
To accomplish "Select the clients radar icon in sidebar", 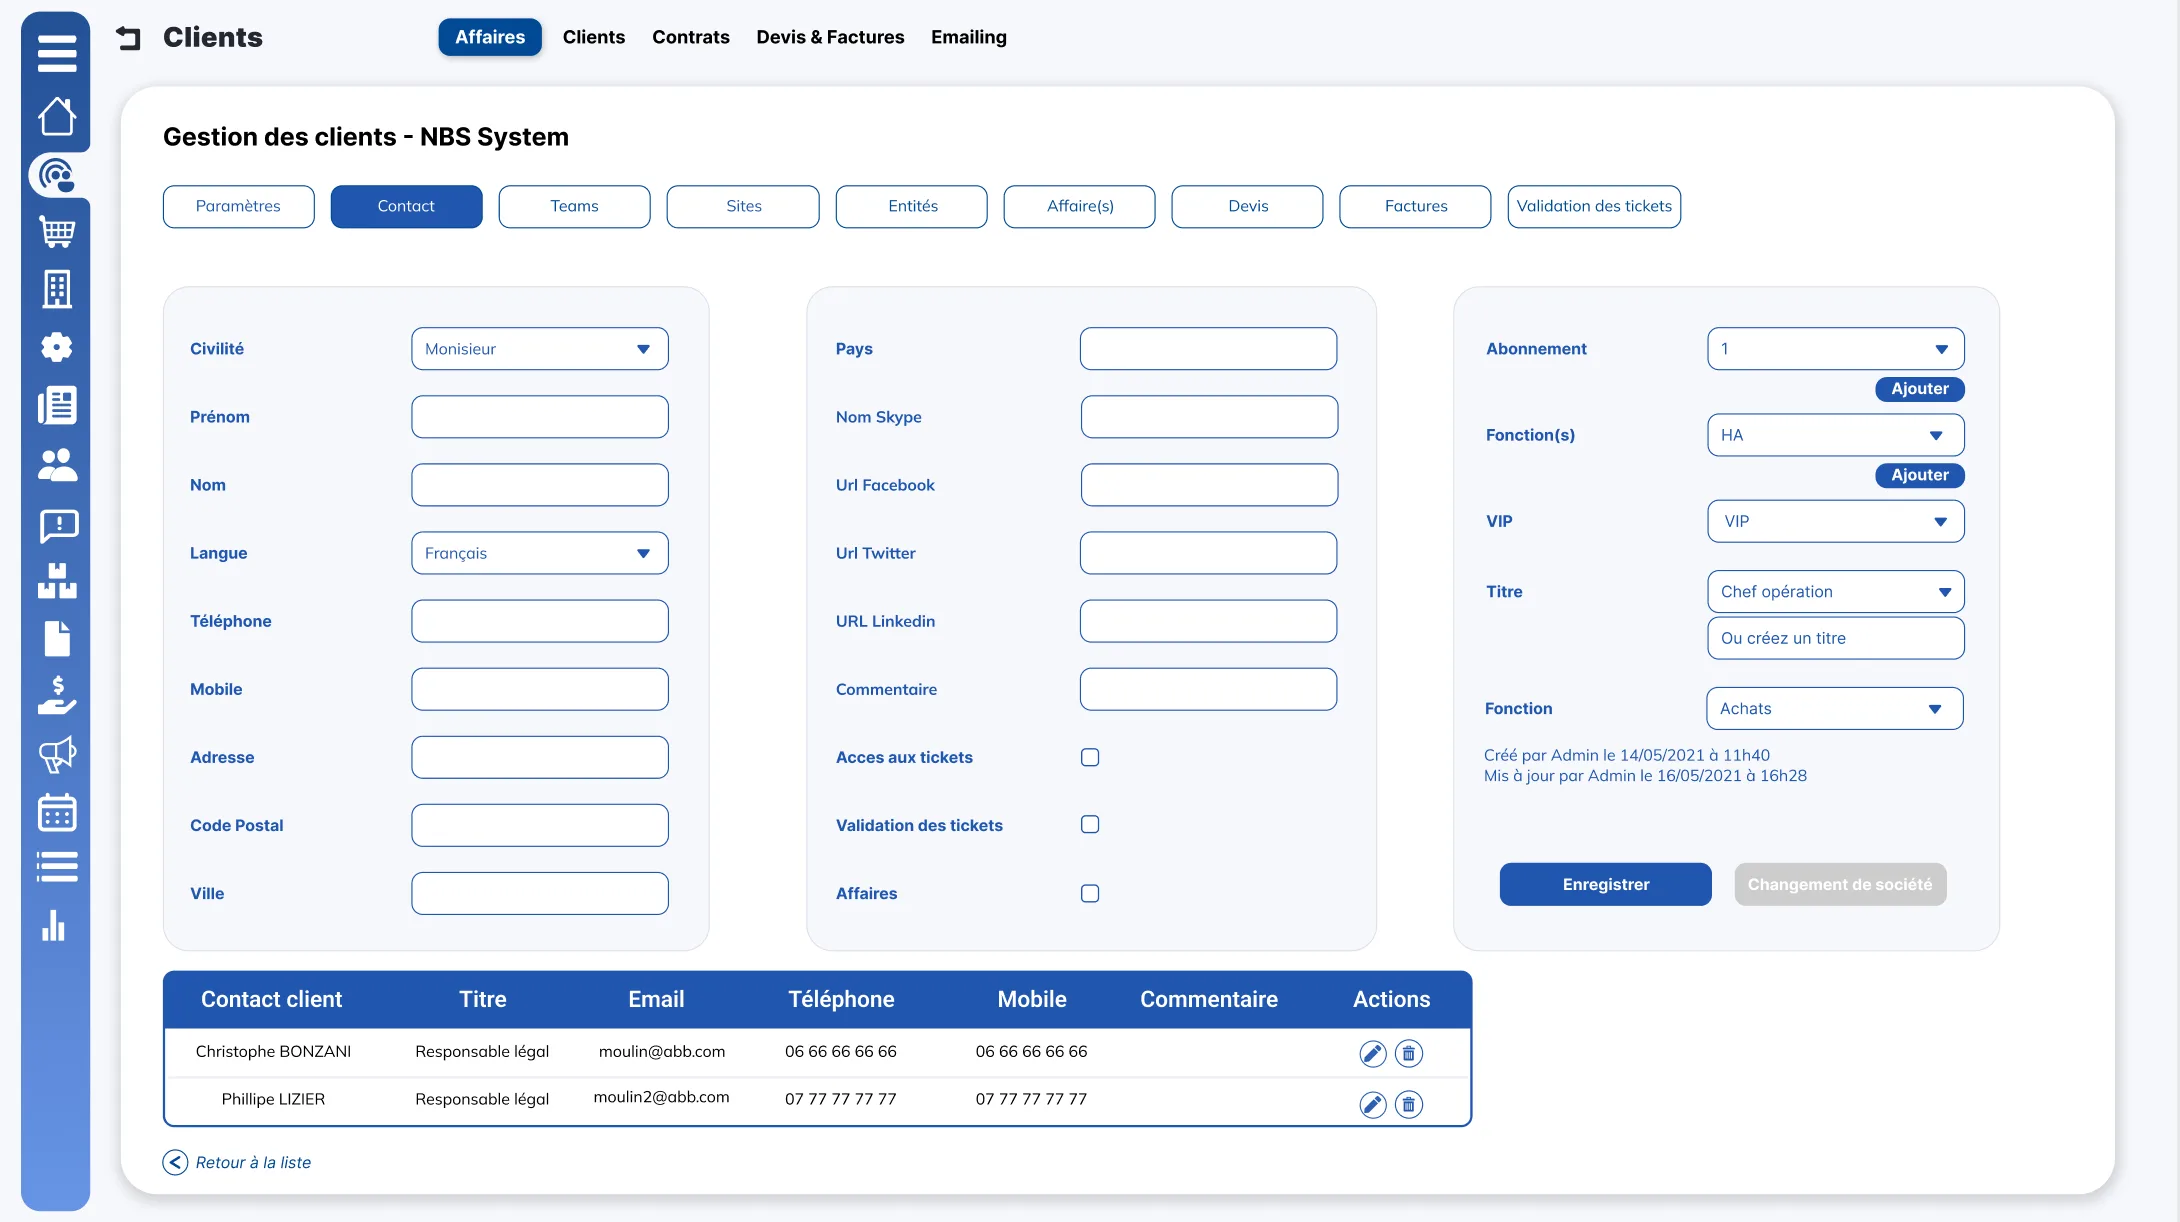I will pyautogui.click(x=57, y=175).
